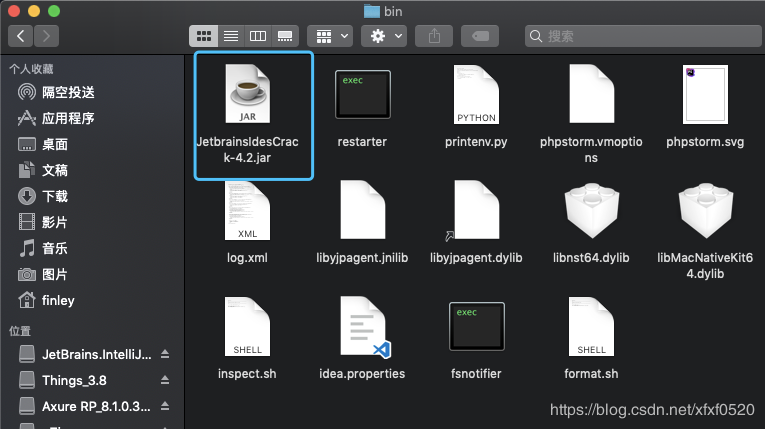
Task: Click the Share toolbar button
Action: point(434,36)
